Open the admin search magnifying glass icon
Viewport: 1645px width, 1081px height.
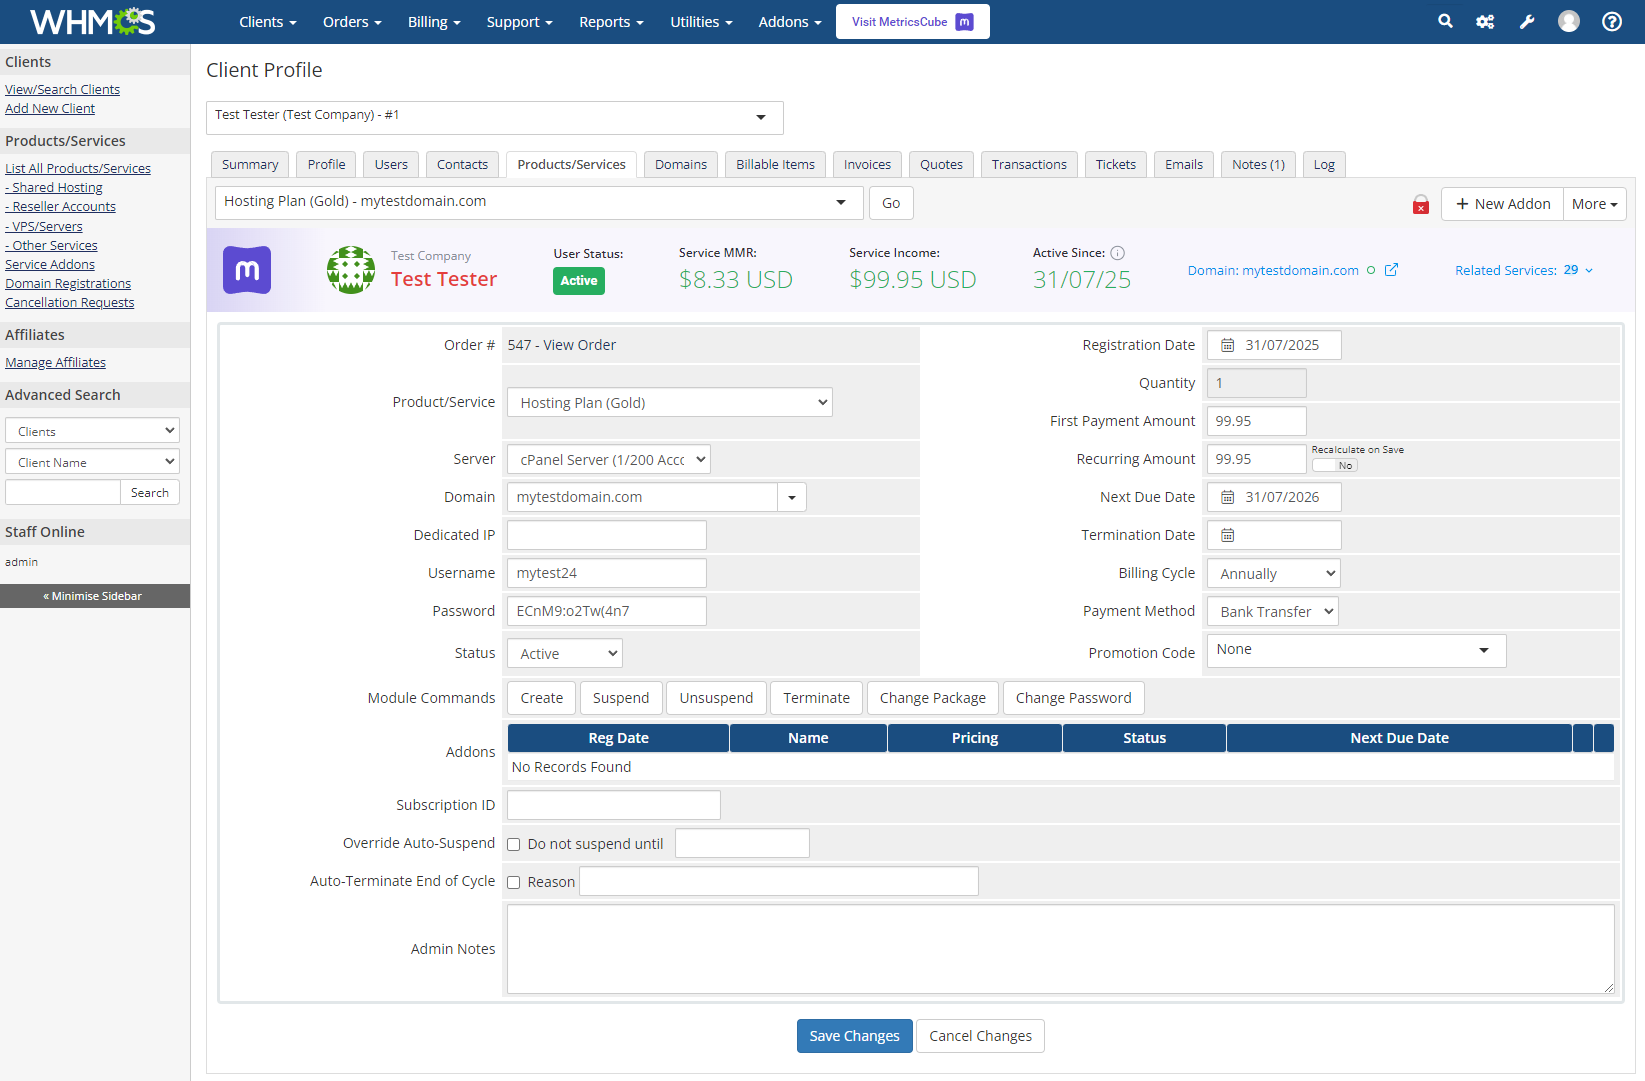coord(1444,21)
